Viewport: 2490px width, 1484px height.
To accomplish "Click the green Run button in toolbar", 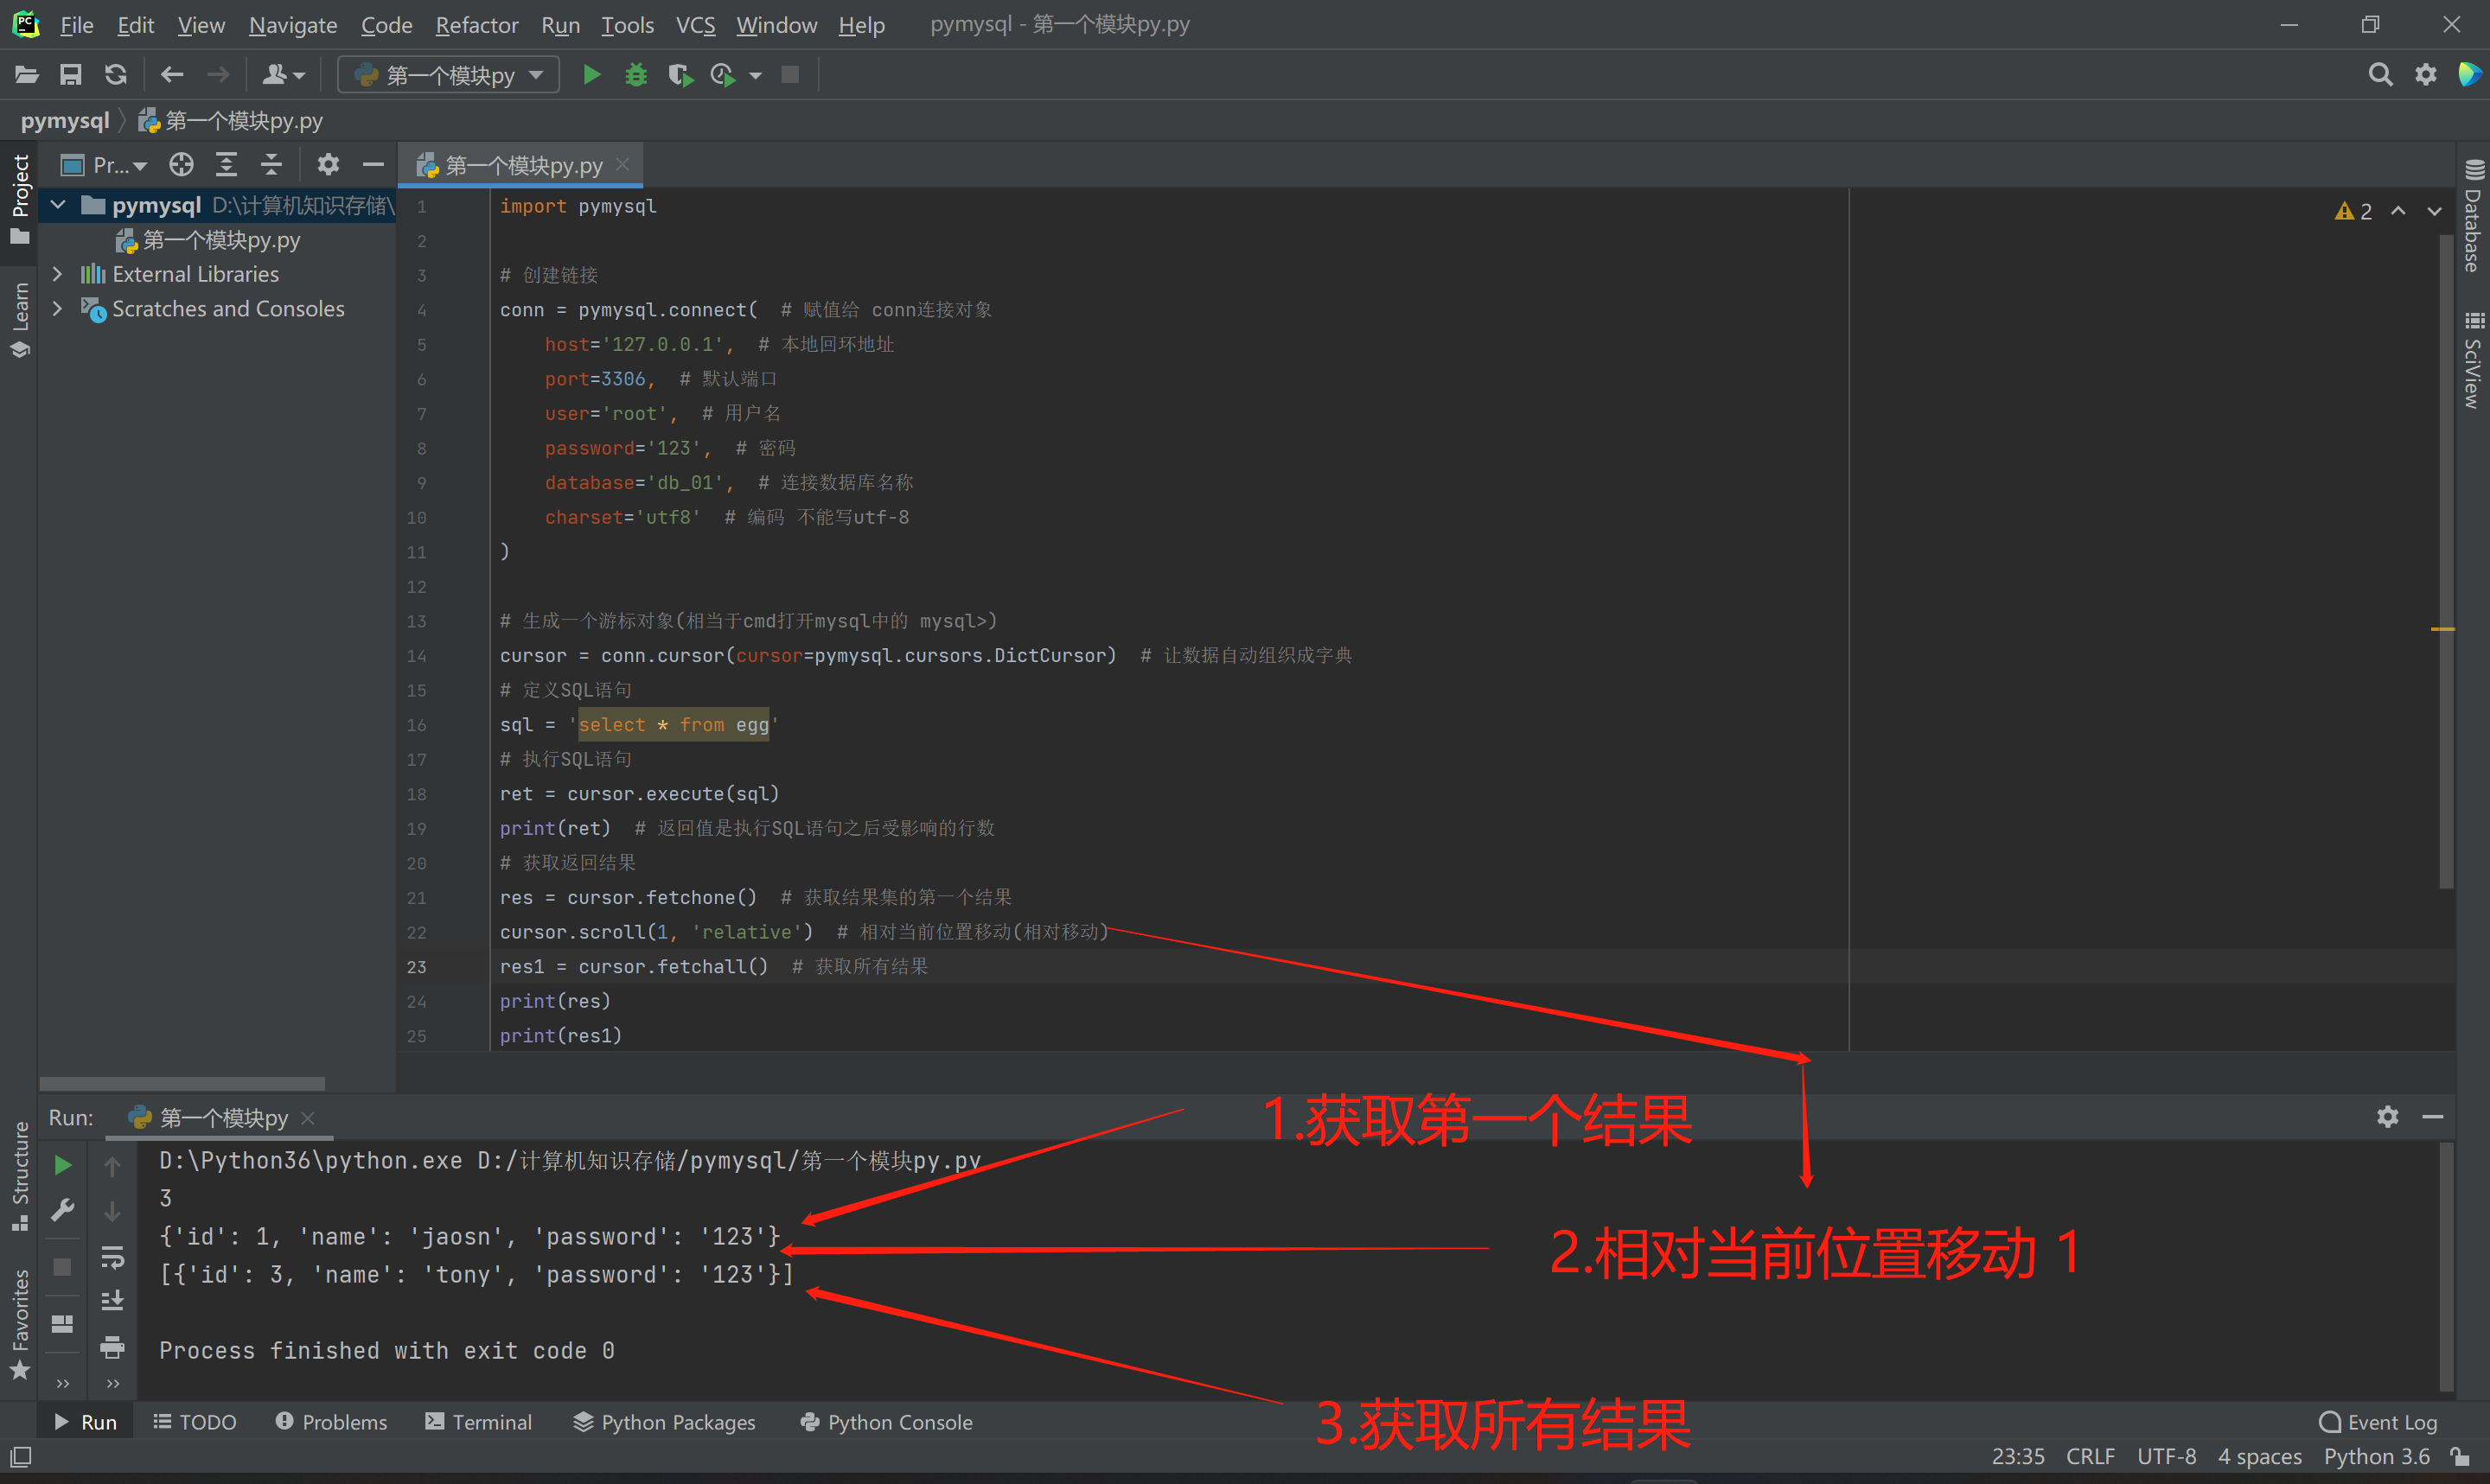I will click(x=591, y=75).
